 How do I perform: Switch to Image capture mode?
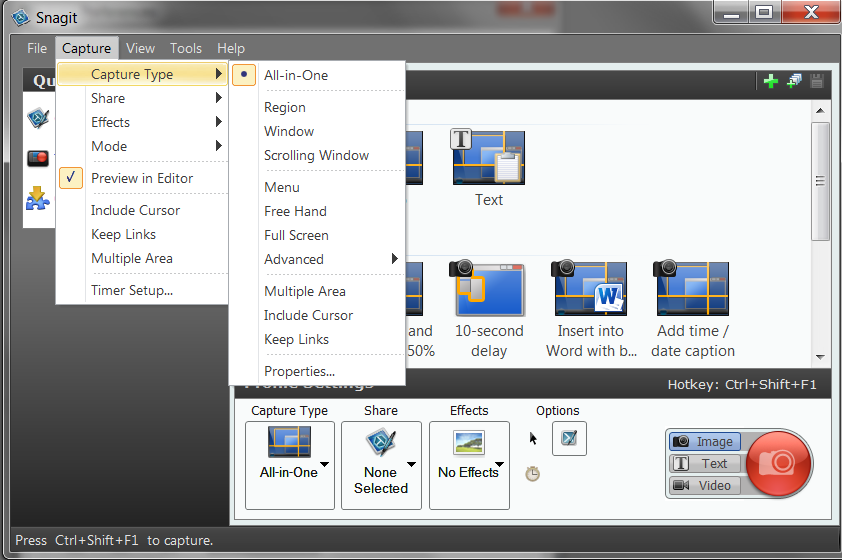click(x=705, y=441)
